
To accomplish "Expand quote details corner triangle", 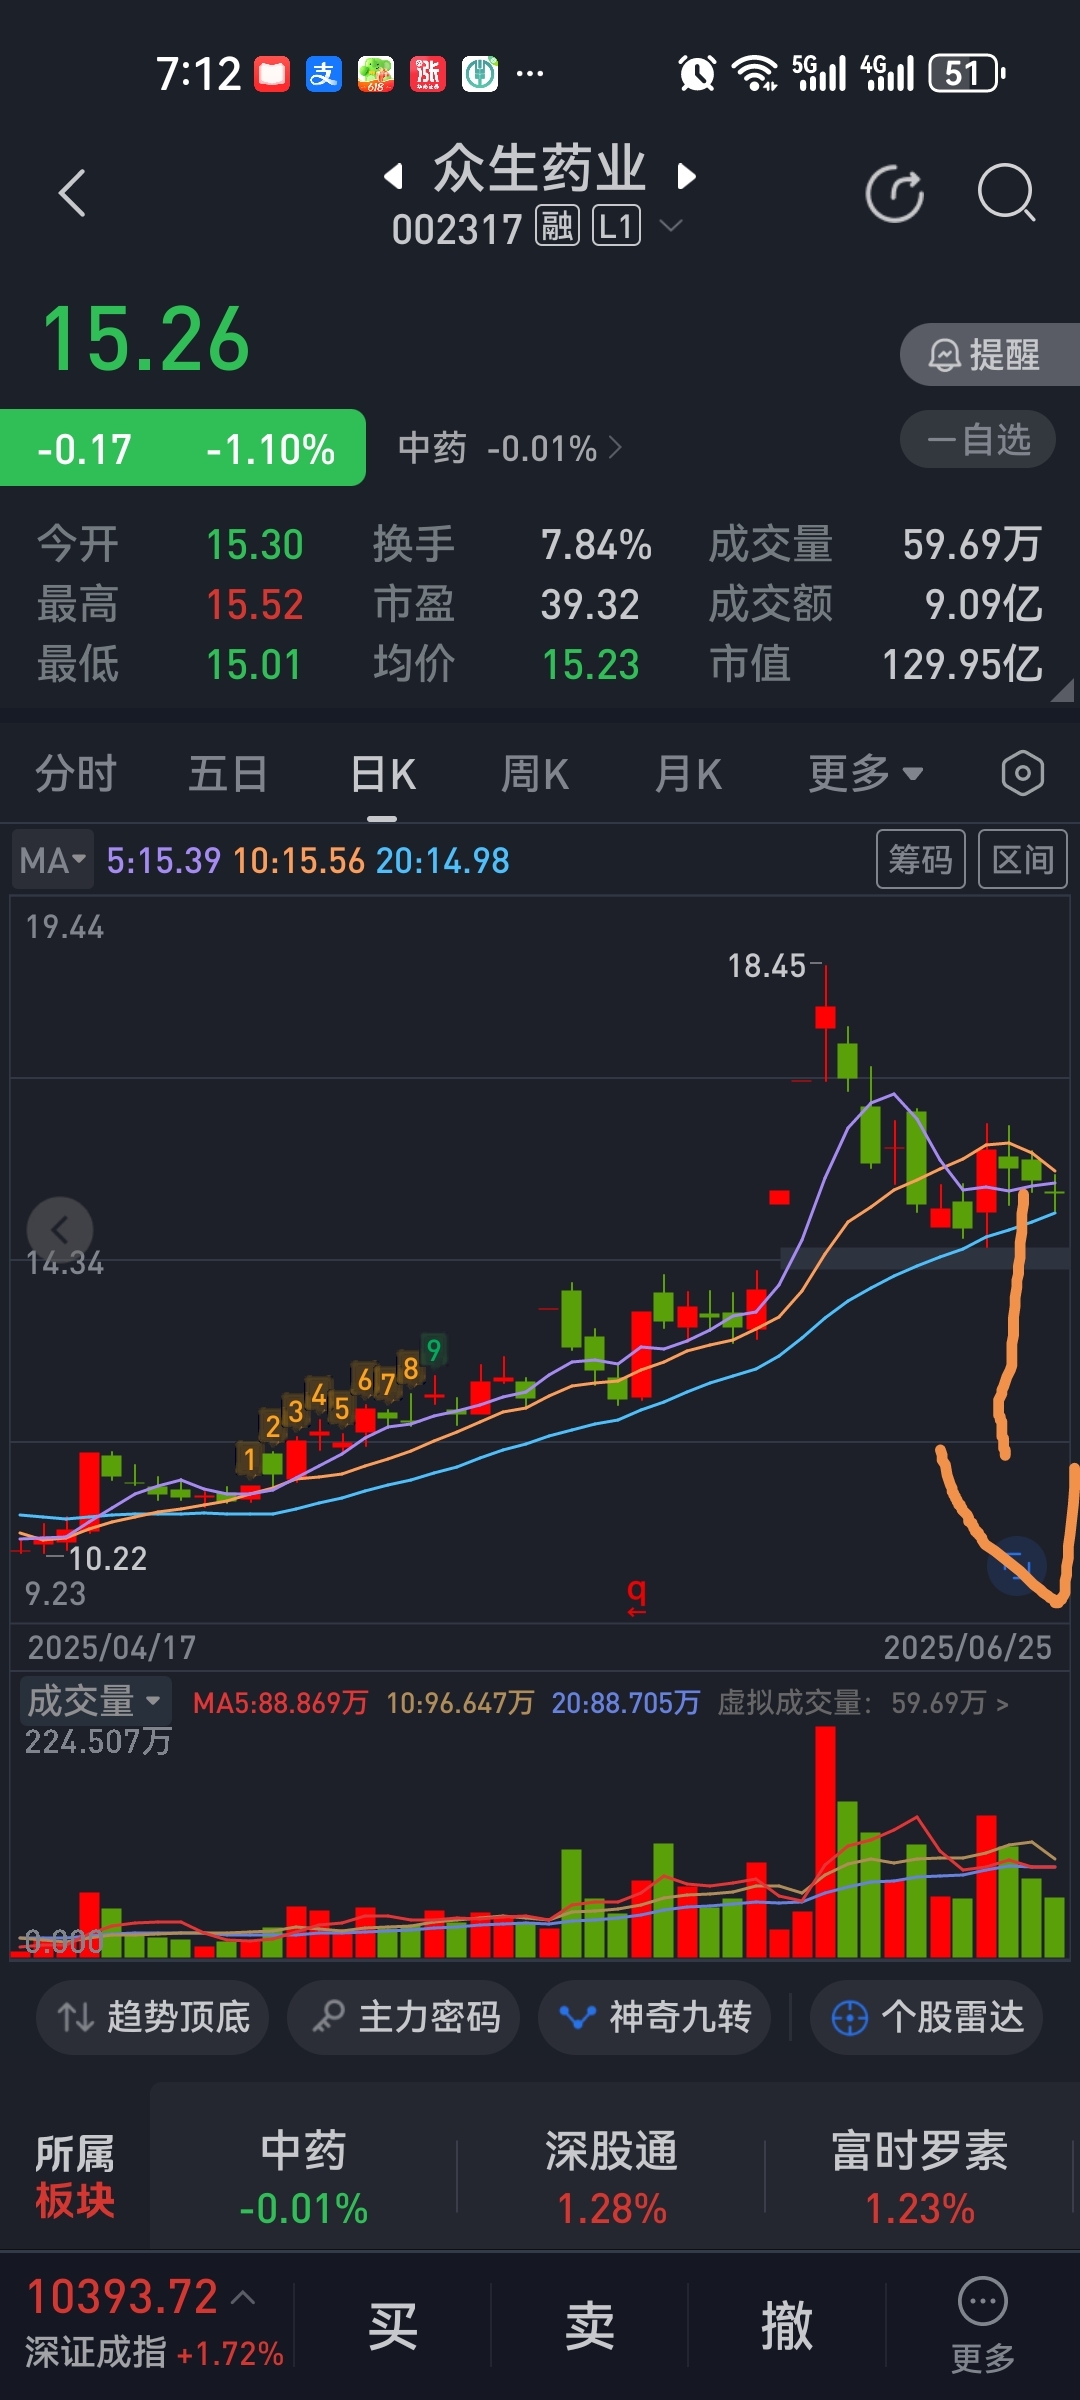I will pyautogui.click(x=1062, y=689).
